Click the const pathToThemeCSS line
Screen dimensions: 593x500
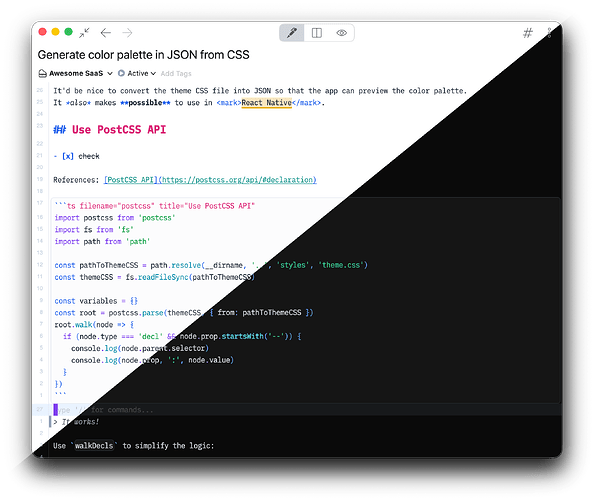click(x=211, y=265)
